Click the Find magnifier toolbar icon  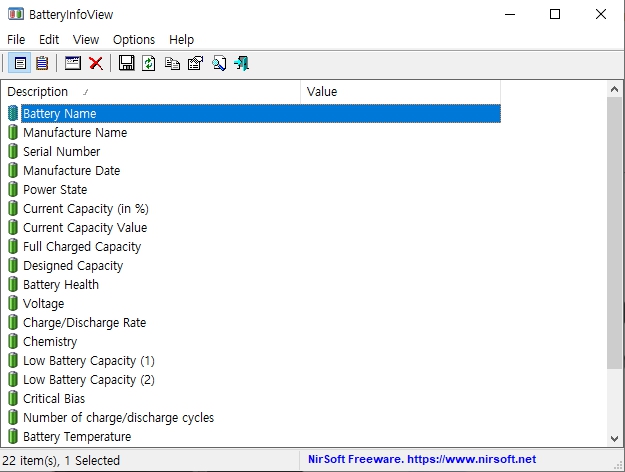click(218, 63)
